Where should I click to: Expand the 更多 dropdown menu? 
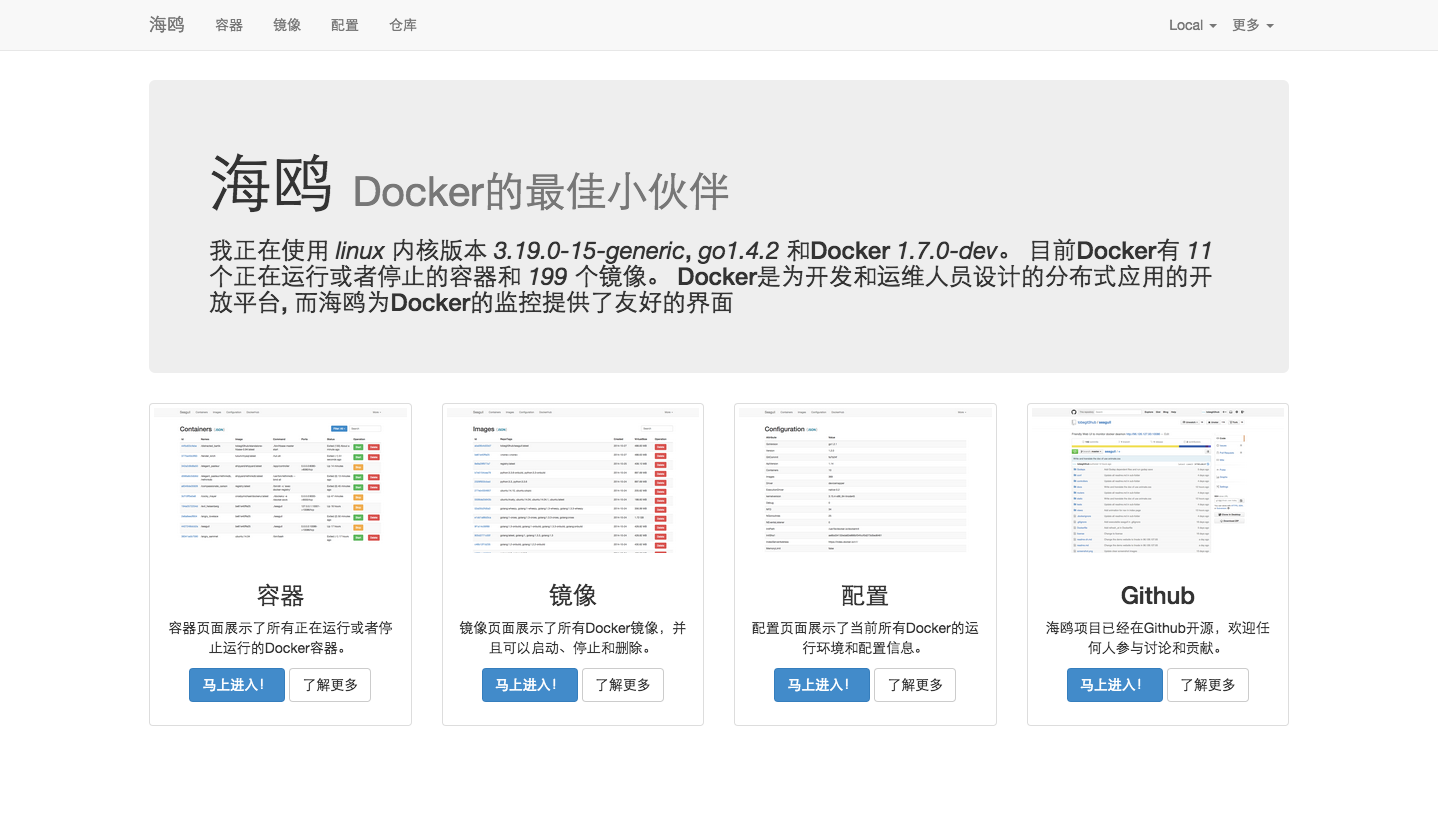click(1253, 25)
